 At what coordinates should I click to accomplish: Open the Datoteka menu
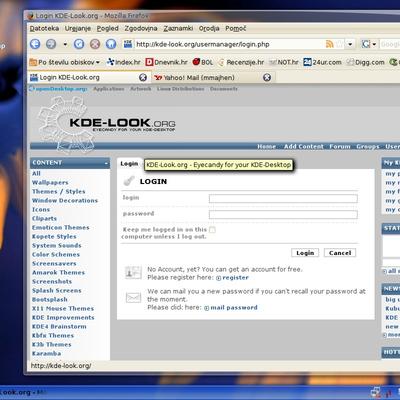click(x=44, y=28)
